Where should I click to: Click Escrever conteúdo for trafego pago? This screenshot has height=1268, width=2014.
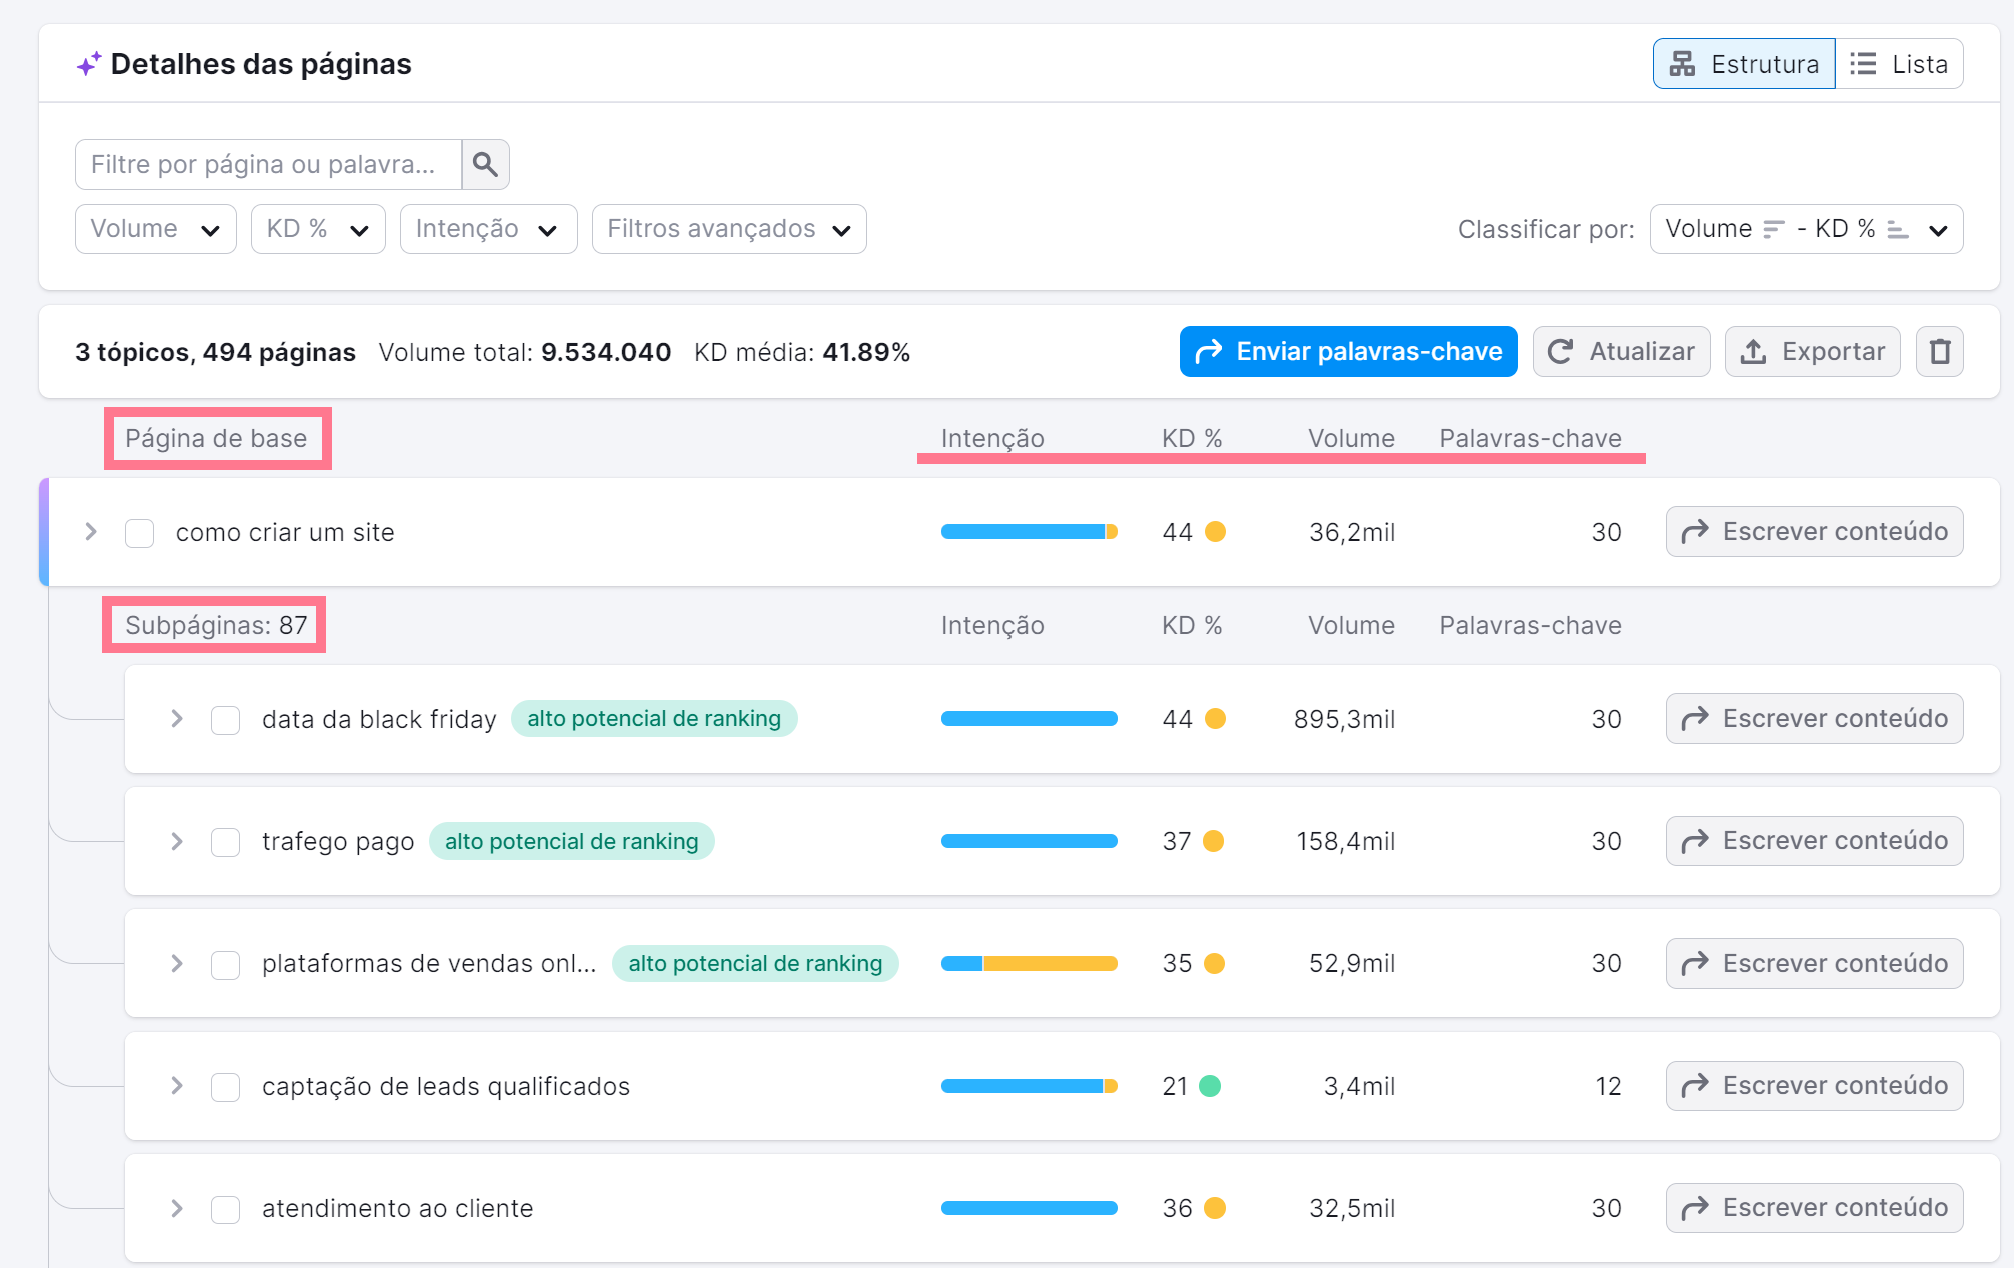click(x=1814, y=841)
